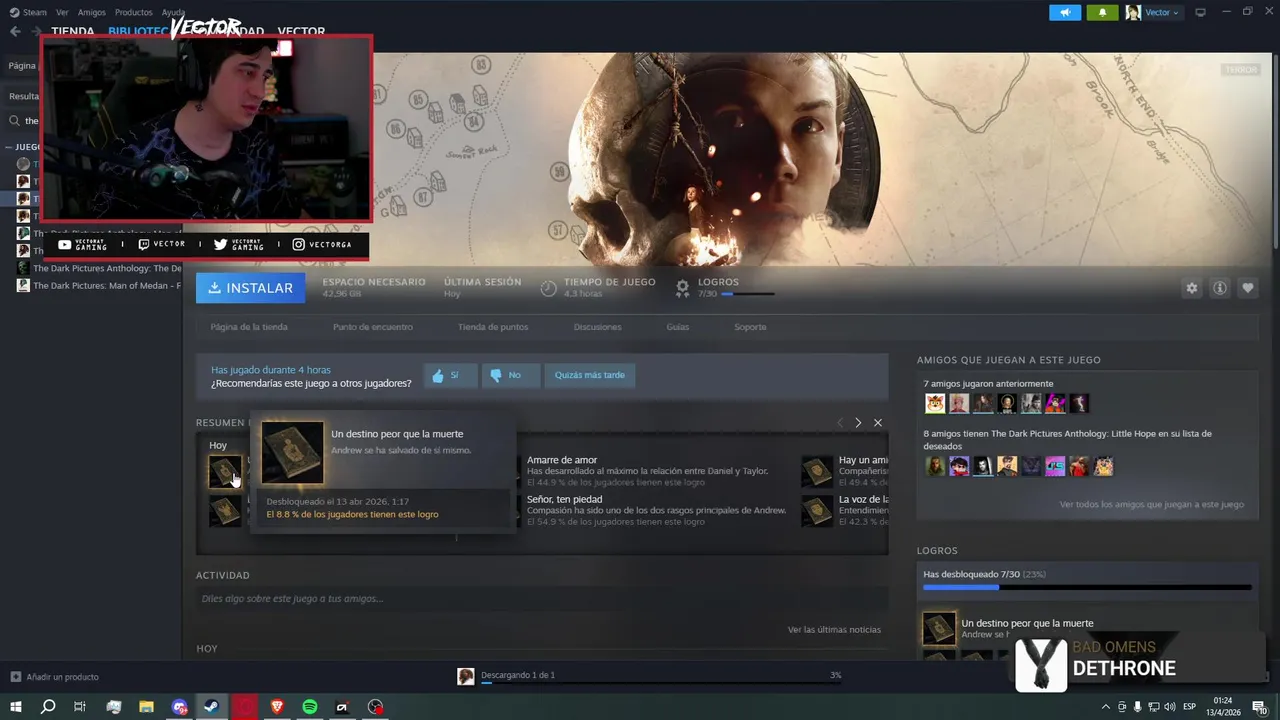Click Señor, ten piedad achievement
This screenshot has width=1280, height=720.
tap(564, 499)
